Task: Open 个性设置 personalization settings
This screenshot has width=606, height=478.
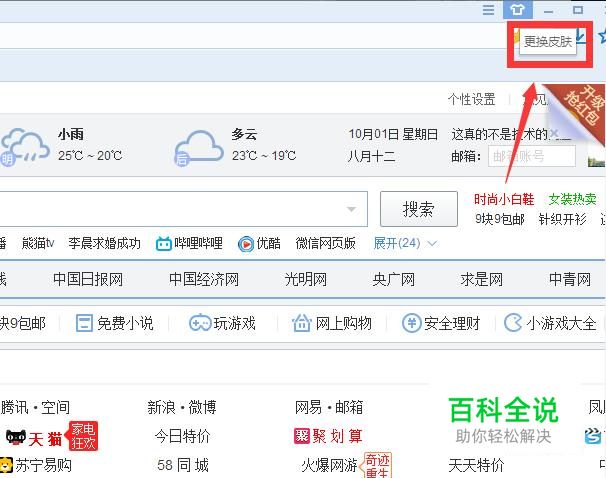Action: coord(472,99)
